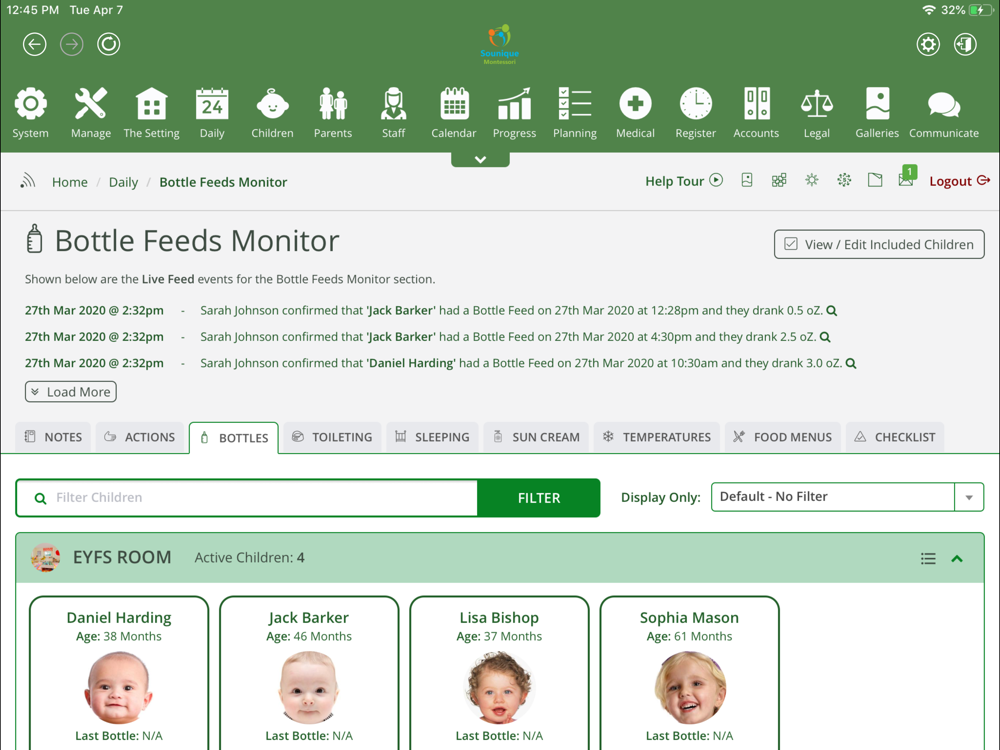Open the Staff section
Image resolution: width=1000 pixels, height=750 pixels.
tap(393, 113)
